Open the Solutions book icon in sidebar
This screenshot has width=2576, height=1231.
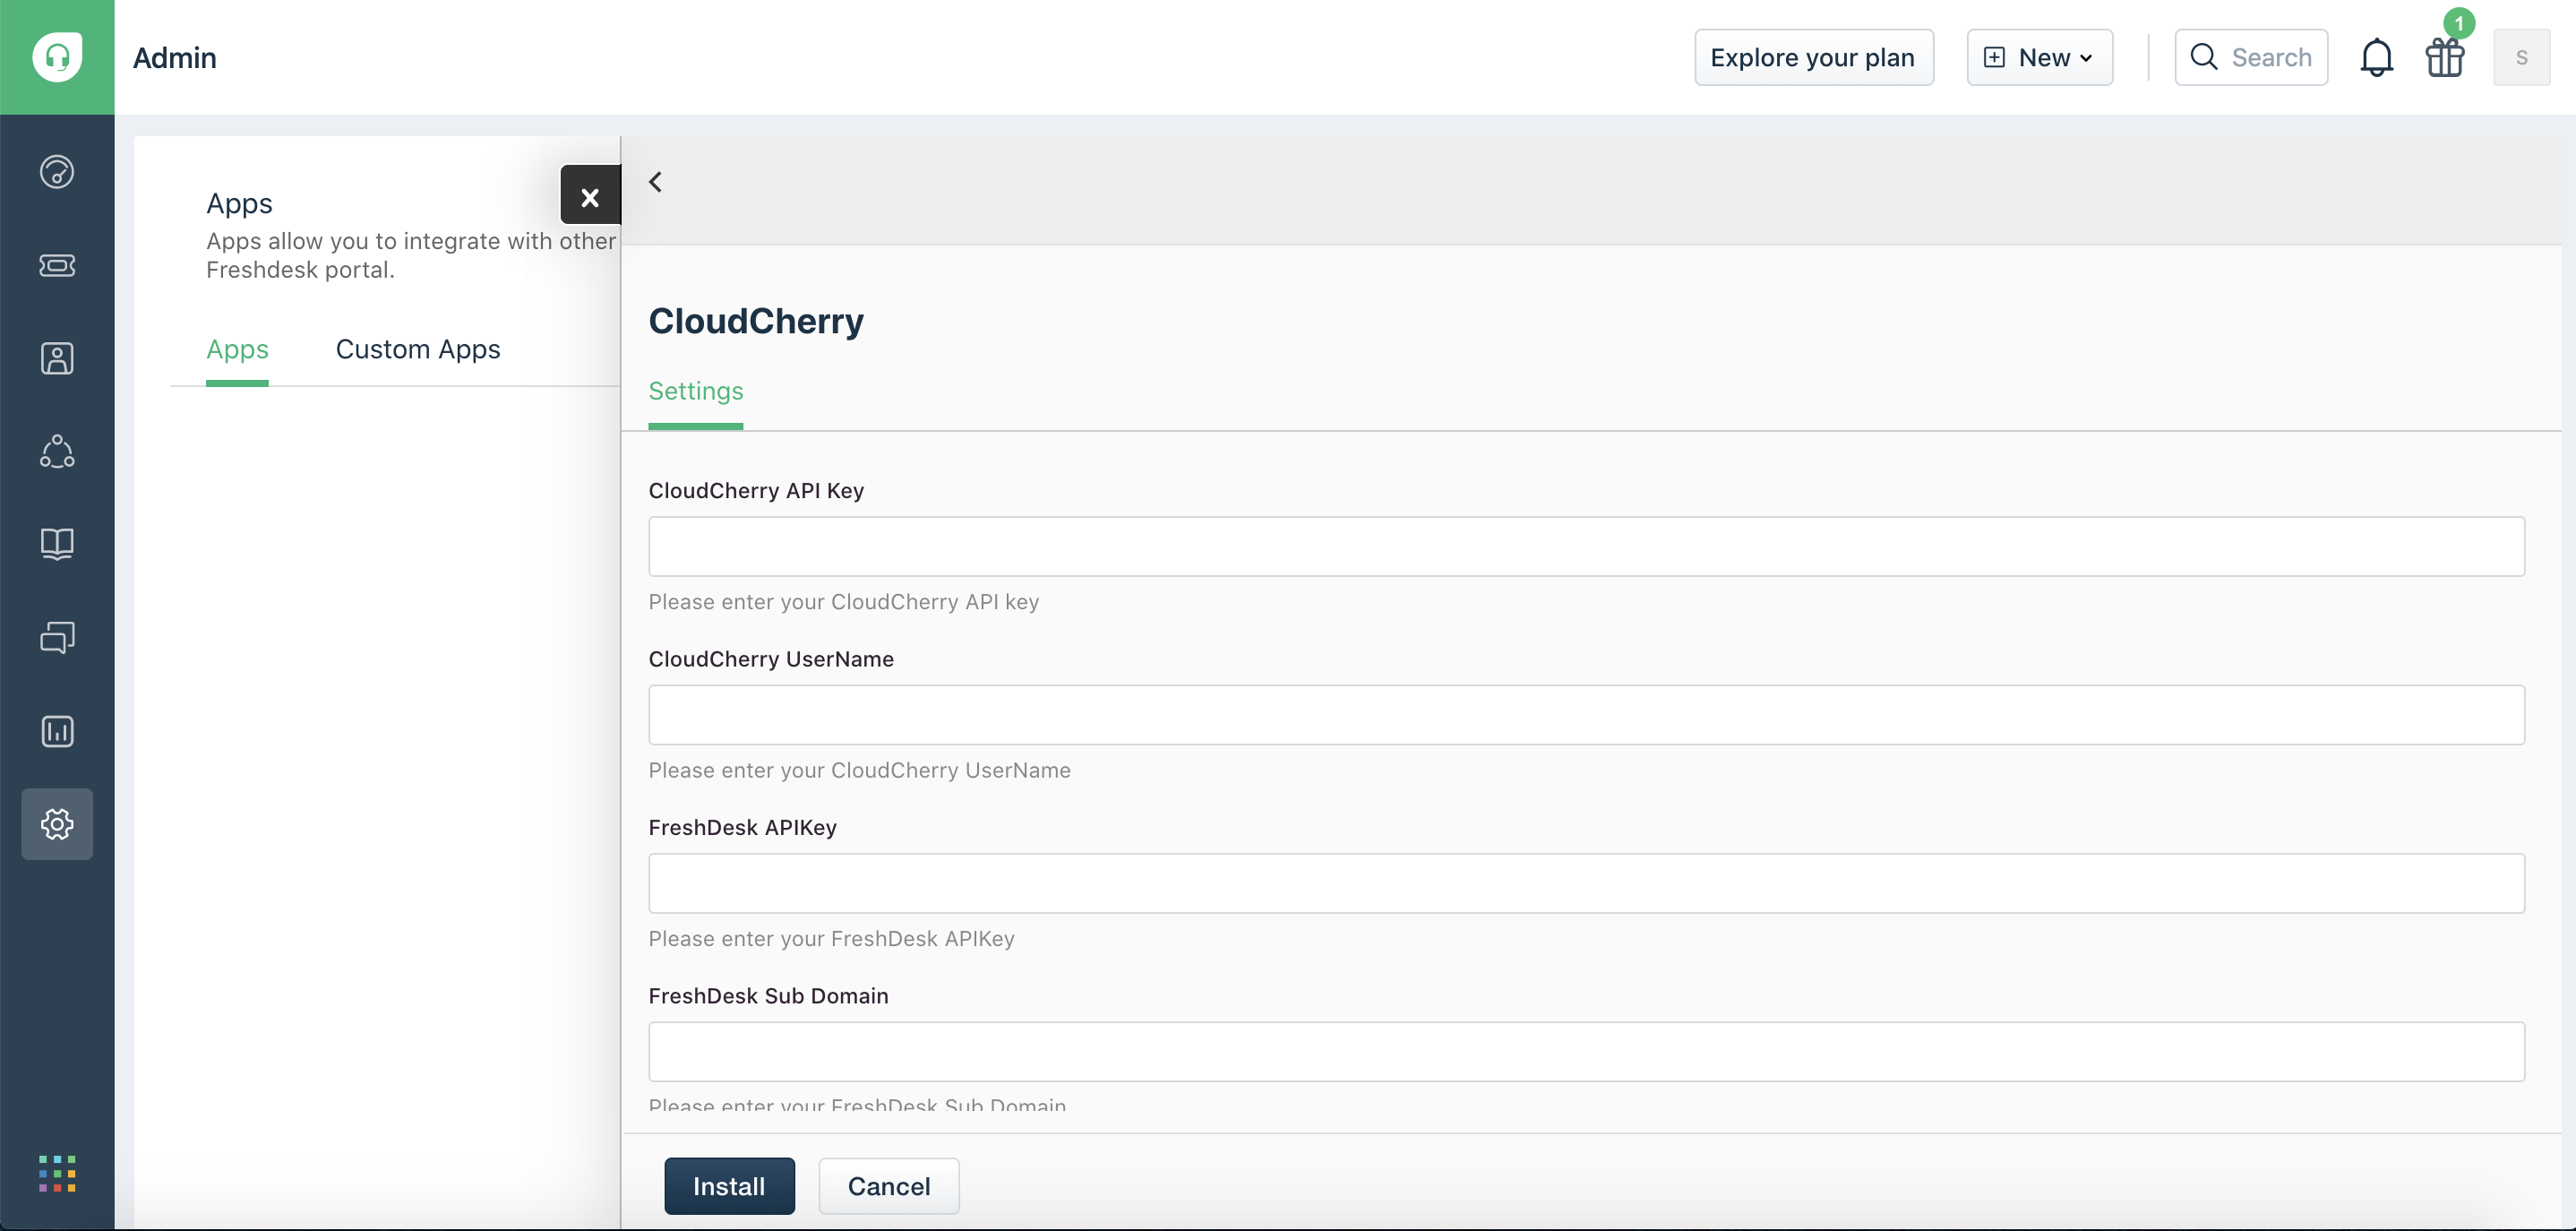pos(57,544)
